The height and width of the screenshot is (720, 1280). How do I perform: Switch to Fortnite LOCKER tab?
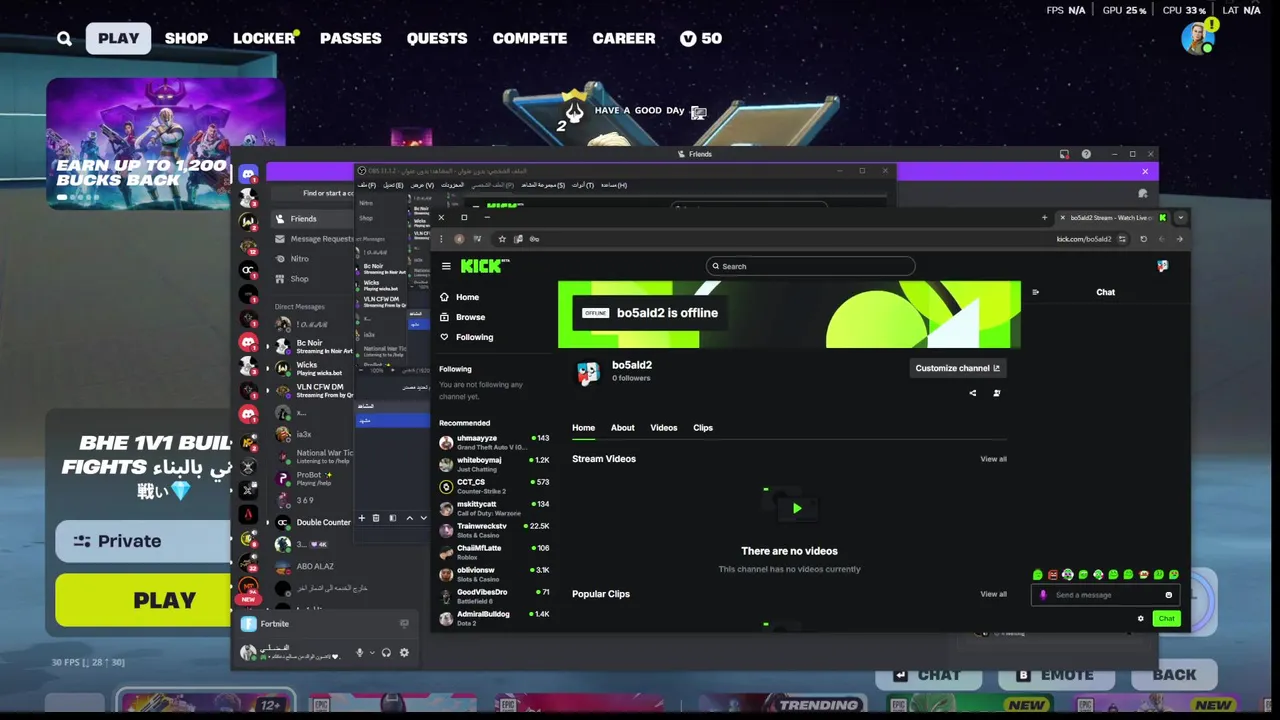pos(264,38)
